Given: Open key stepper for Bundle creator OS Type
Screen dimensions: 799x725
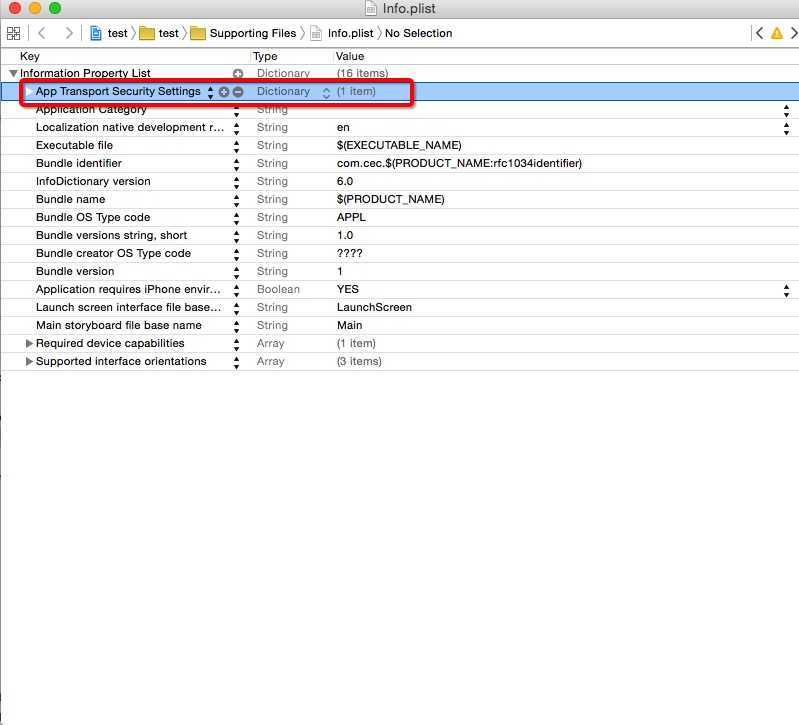Looking at the screenshot, I should click(x=236, y=255).
